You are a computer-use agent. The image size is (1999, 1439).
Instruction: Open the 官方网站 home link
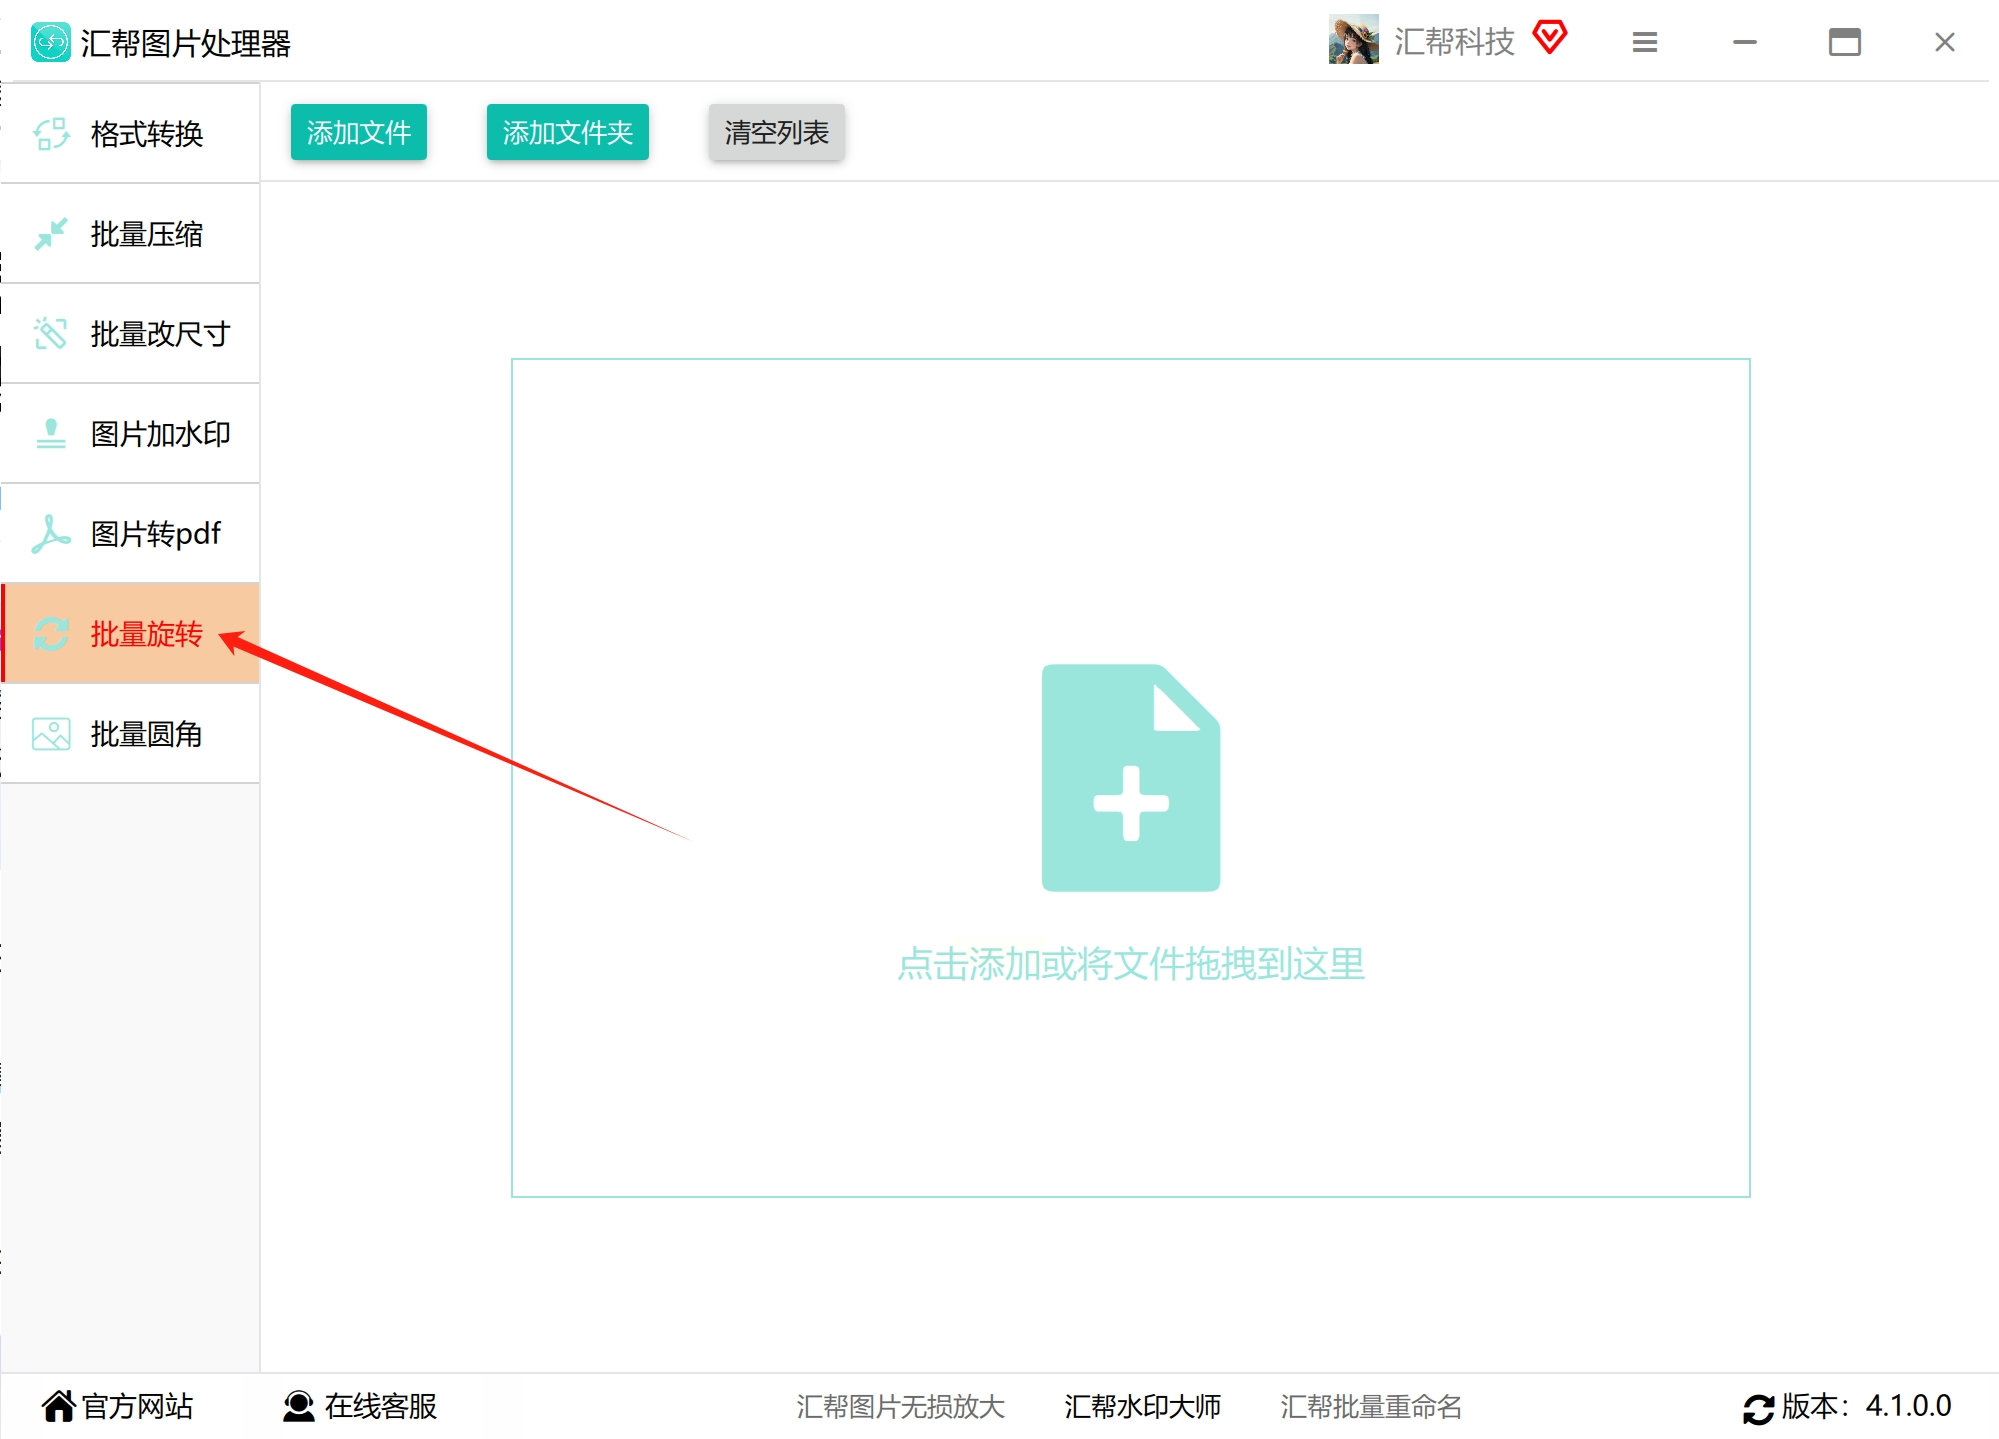pos(118,1406)
